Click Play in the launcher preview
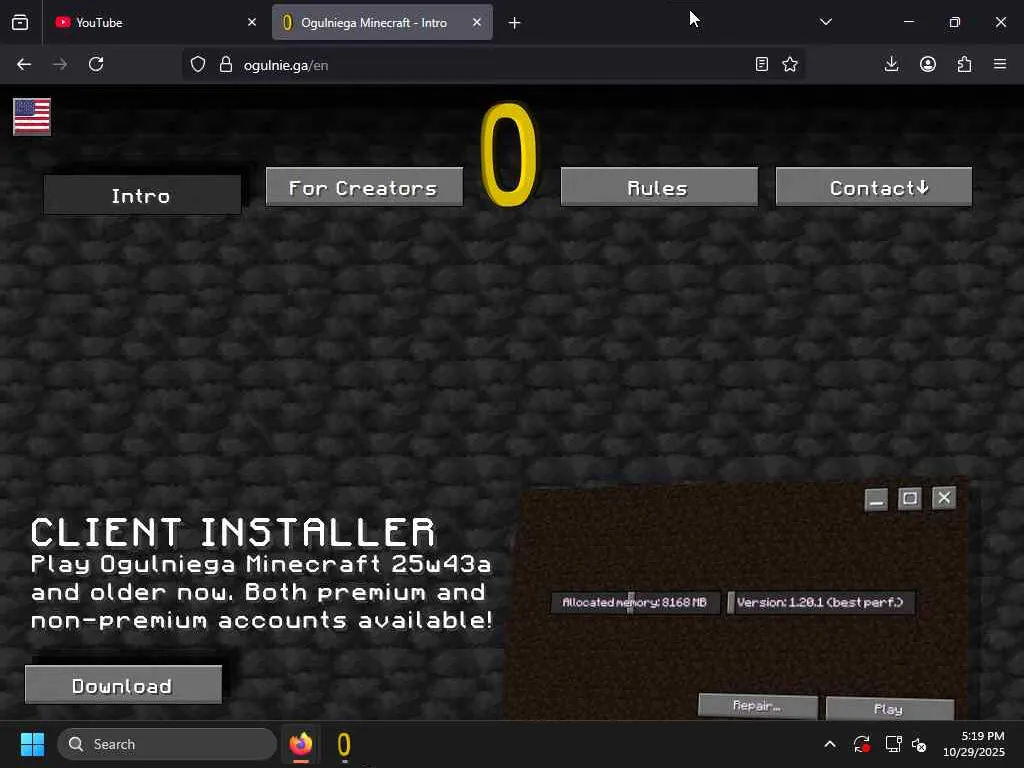This screenshot has width=1024, height=768. pyautogui.click(x=890, y=709)
